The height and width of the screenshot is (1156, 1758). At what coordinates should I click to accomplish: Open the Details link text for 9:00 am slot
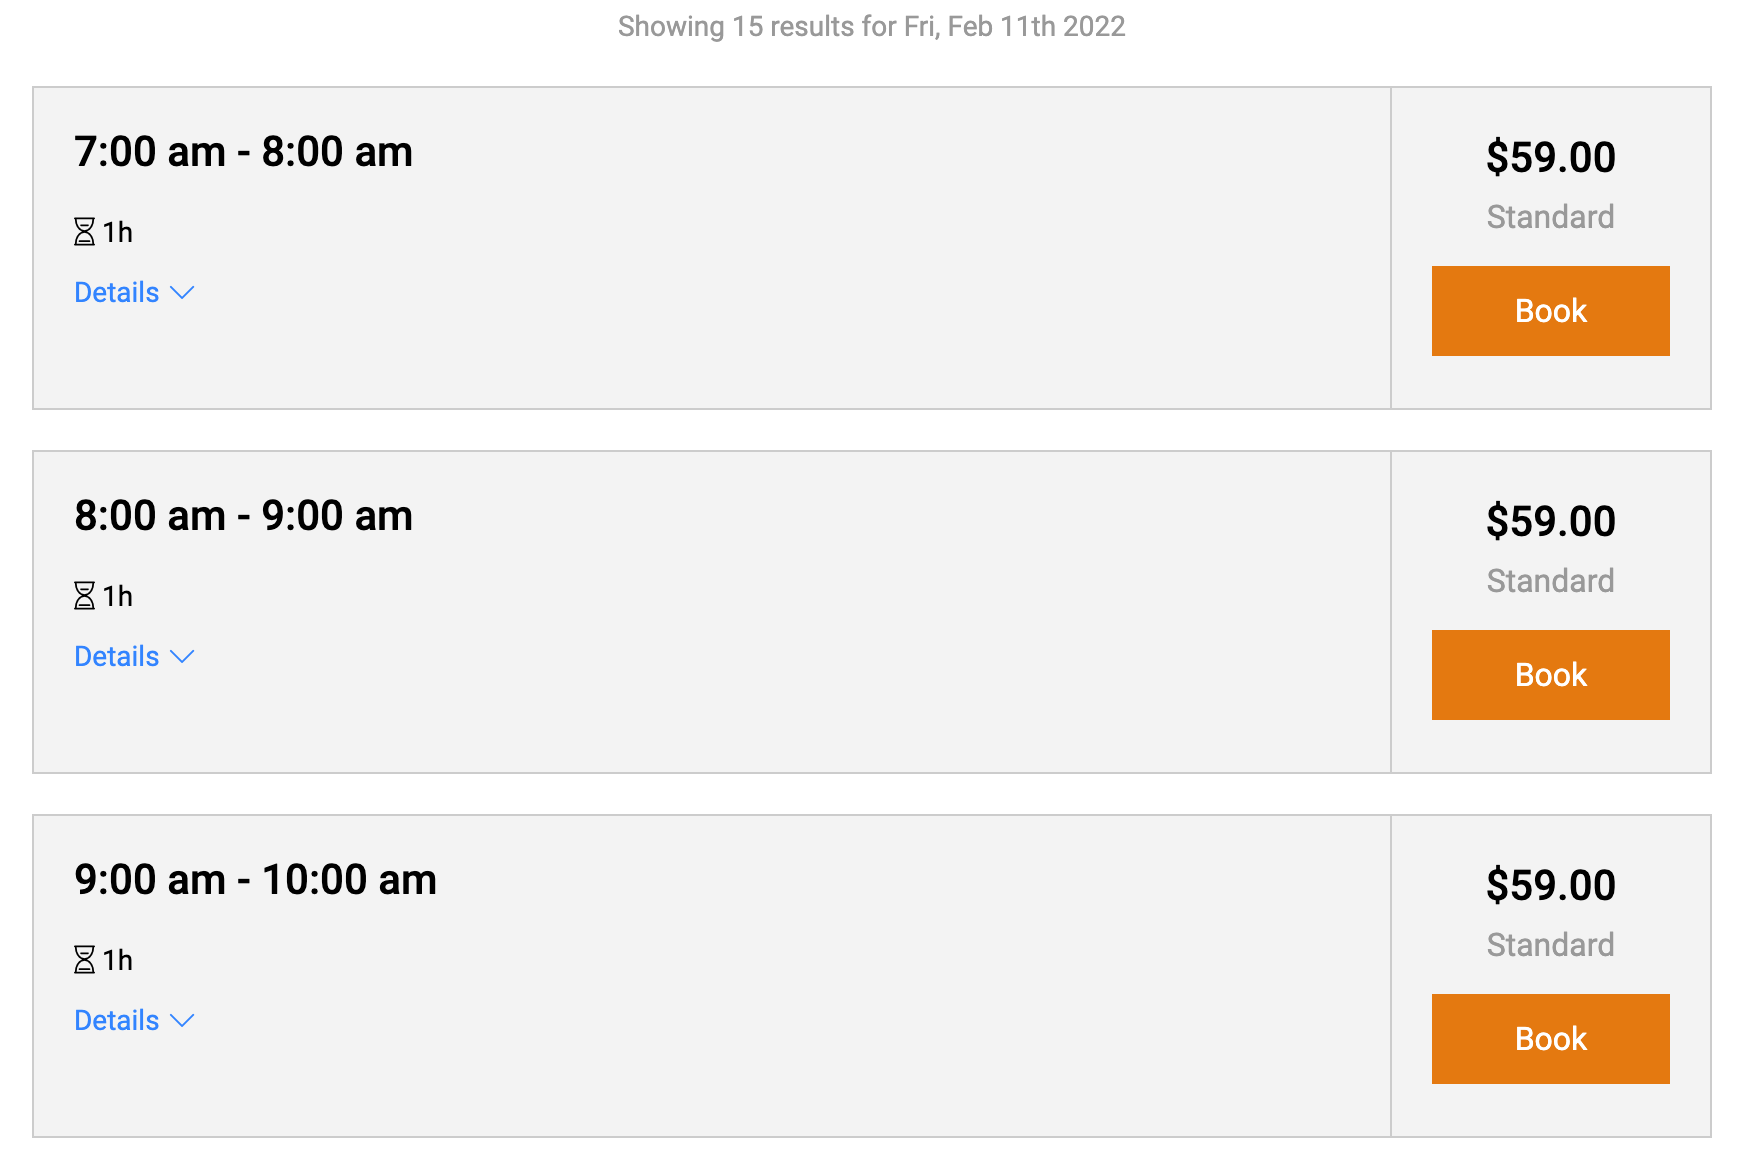point(117,1021)
